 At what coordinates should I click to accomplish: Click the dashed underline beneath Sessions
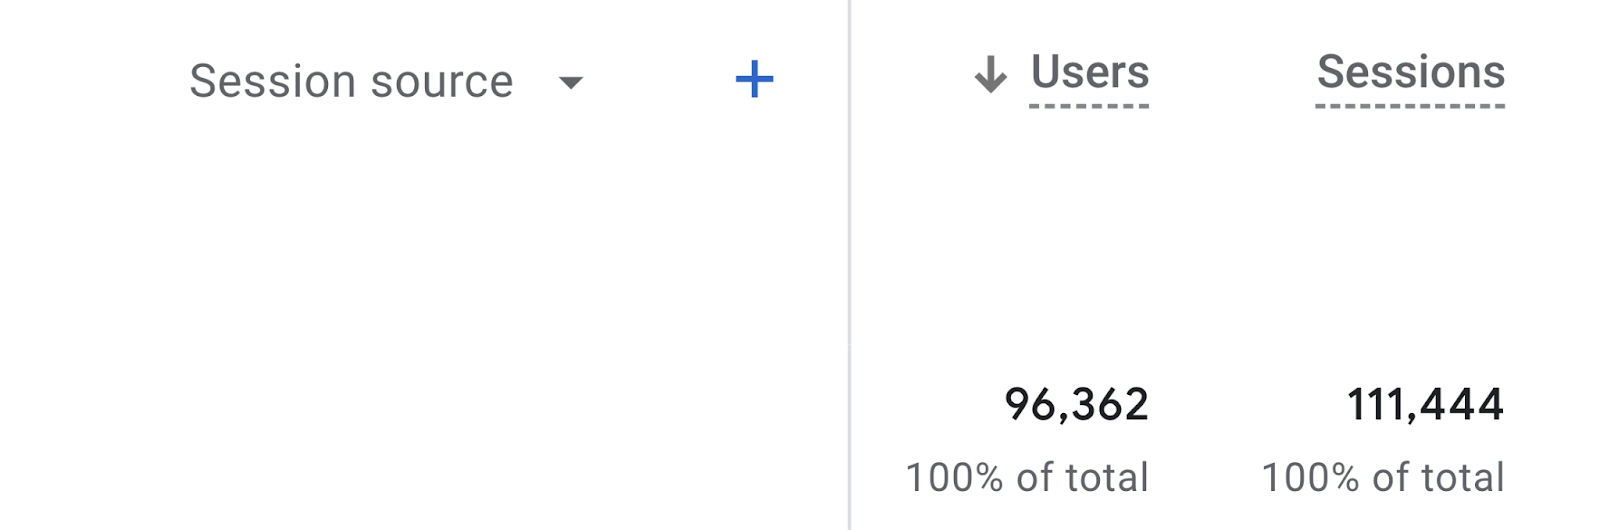tap(1410, 105)
